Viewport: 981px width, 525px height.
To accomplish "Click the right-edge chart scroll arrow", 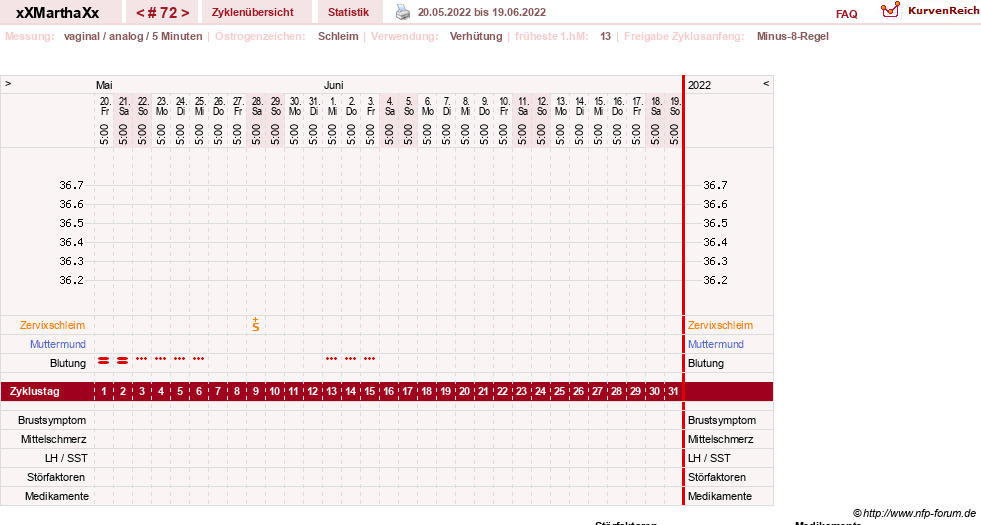I will [766, 83].
